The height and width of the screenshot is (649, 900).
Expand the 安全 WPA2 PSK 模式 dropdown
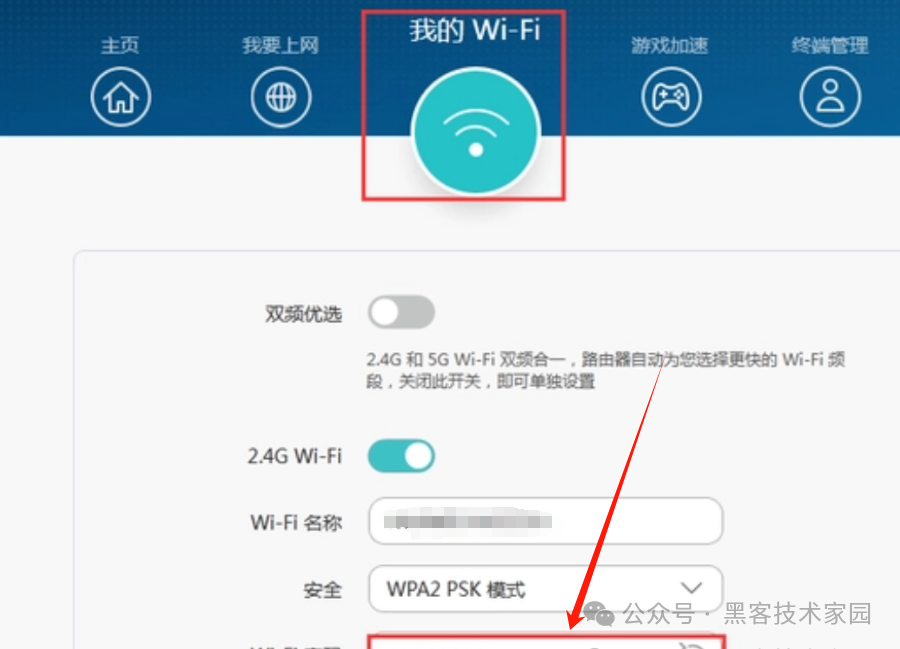[x=545, y=589]
